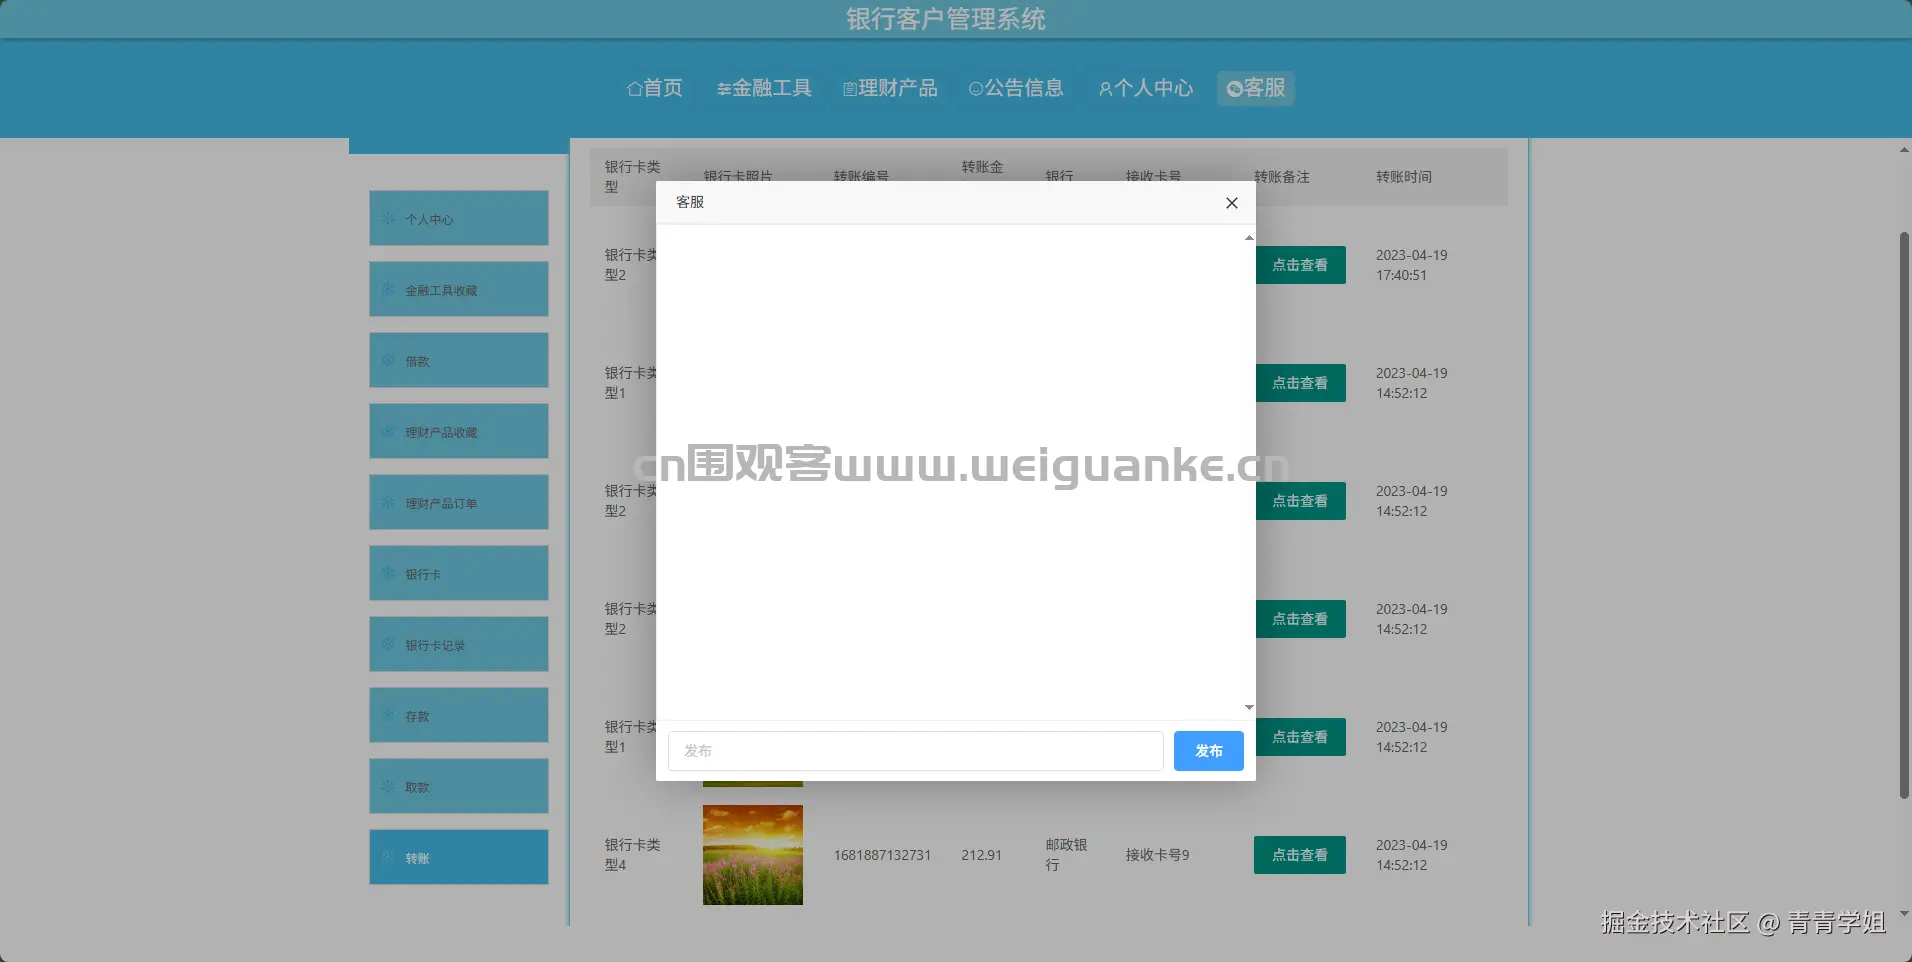
Task: Click the person icon next to 个人中心 in navbar
Action: point(1105,88)
